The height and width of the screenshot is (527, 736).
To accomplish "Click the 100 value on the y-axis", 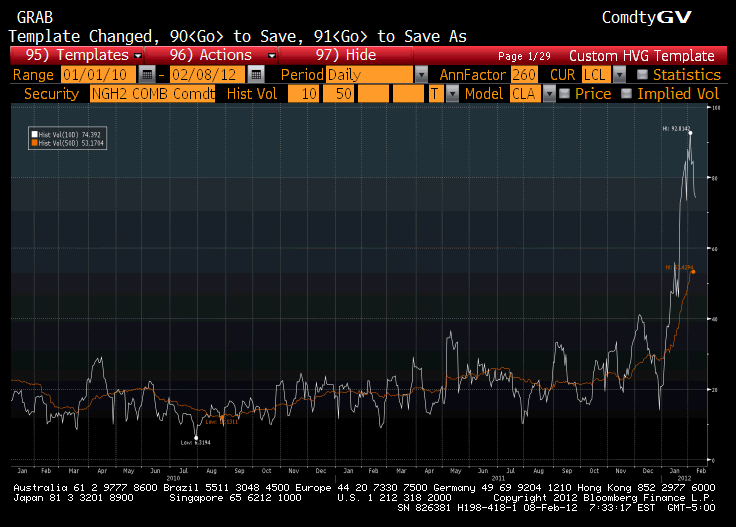I will pos(716,108).
